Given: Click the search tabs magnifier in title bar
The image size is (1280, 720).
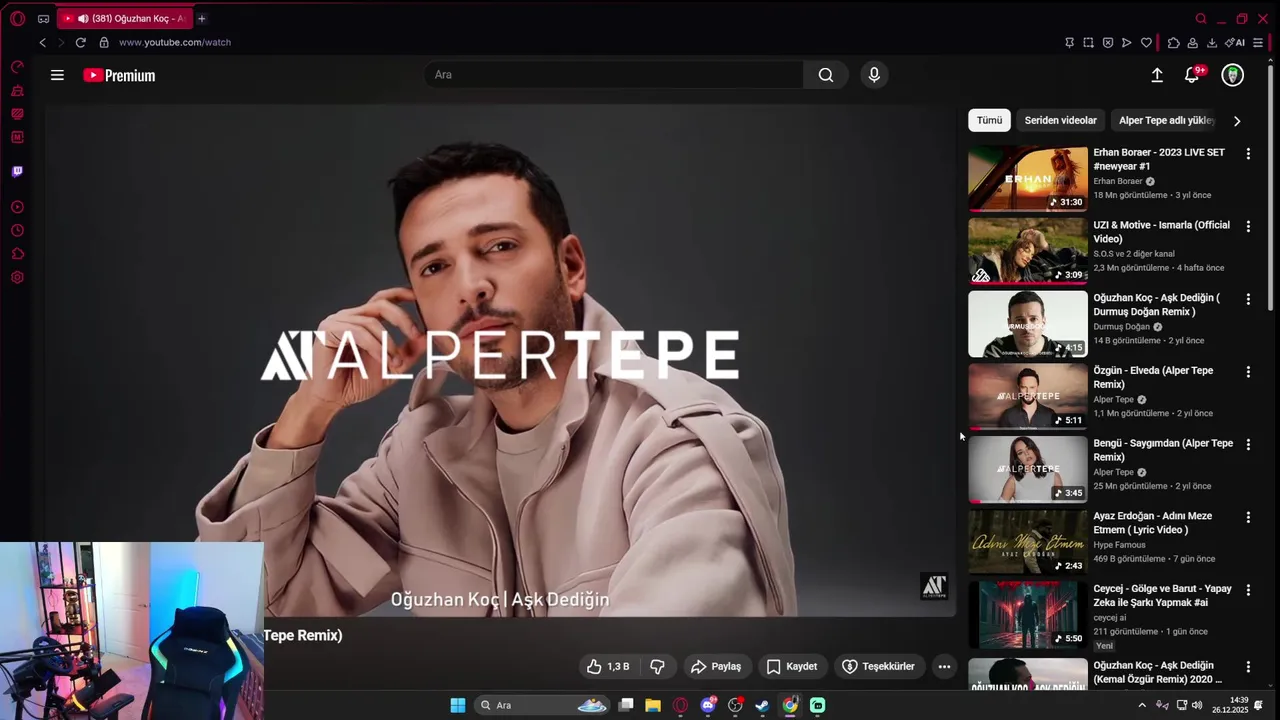Looking at the screenshot, I should 1201,18.
